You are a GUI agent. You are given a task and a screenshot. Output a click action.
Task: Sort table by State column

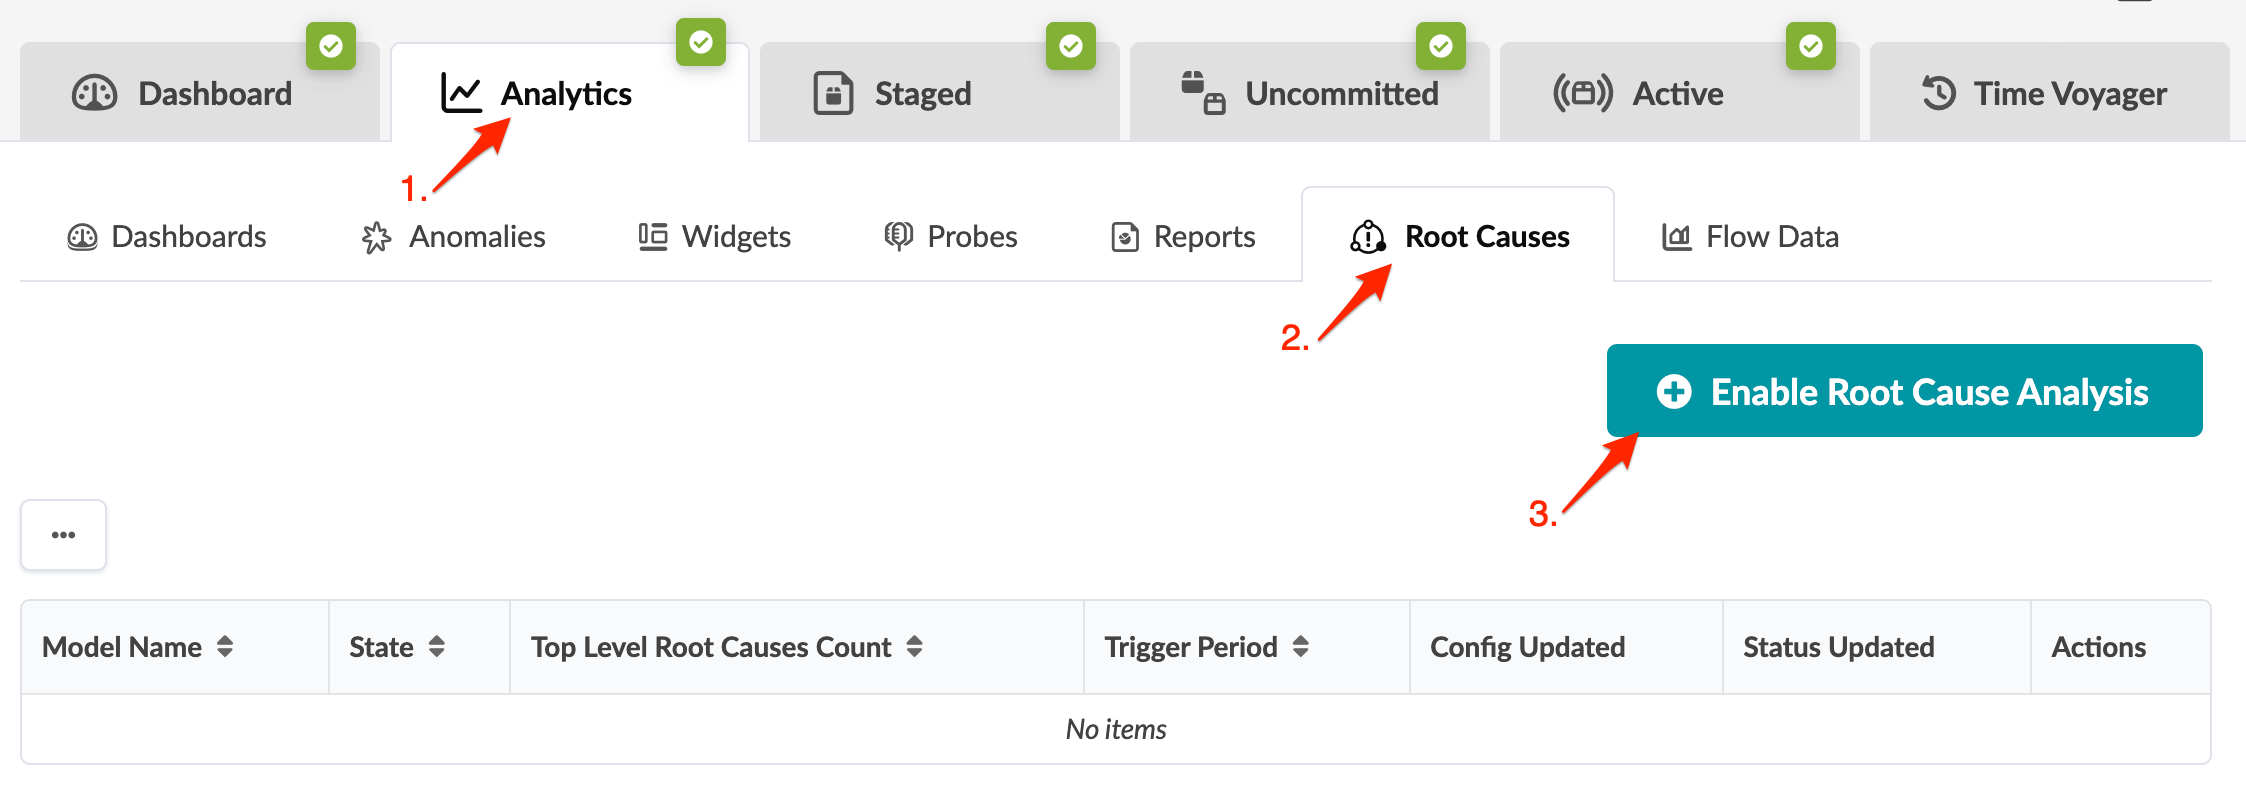(437, 647)
